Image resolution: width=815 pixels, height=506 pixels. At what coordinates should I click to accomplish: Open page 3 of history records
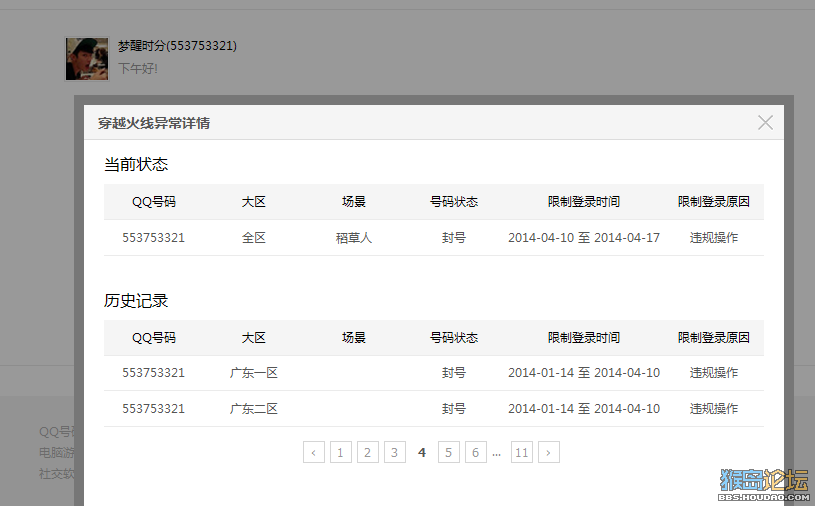pyautogui.click(x=395, y=452)
